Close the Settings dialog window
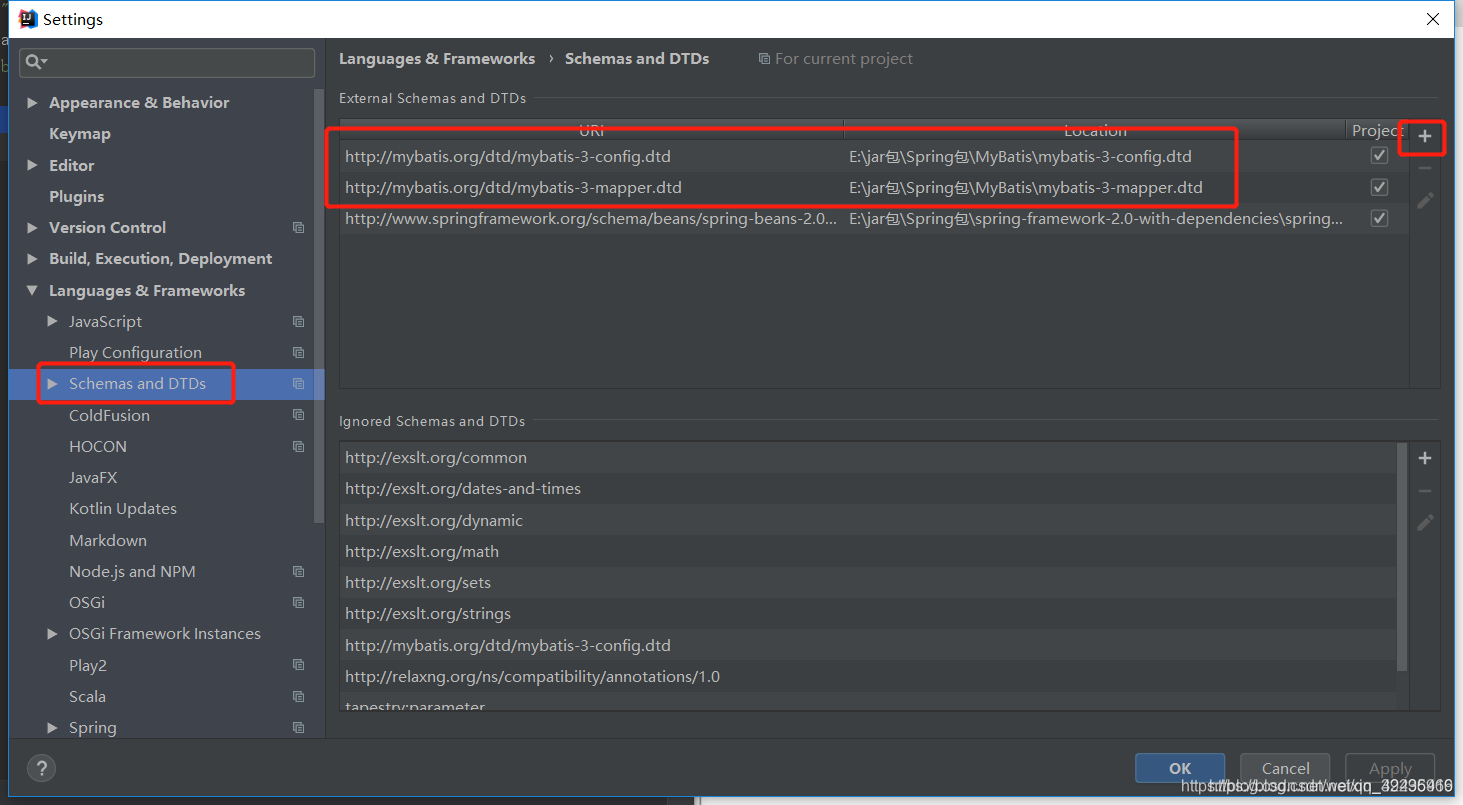1463x805 pixels. pyautogui.click(x=1433, y=19)
